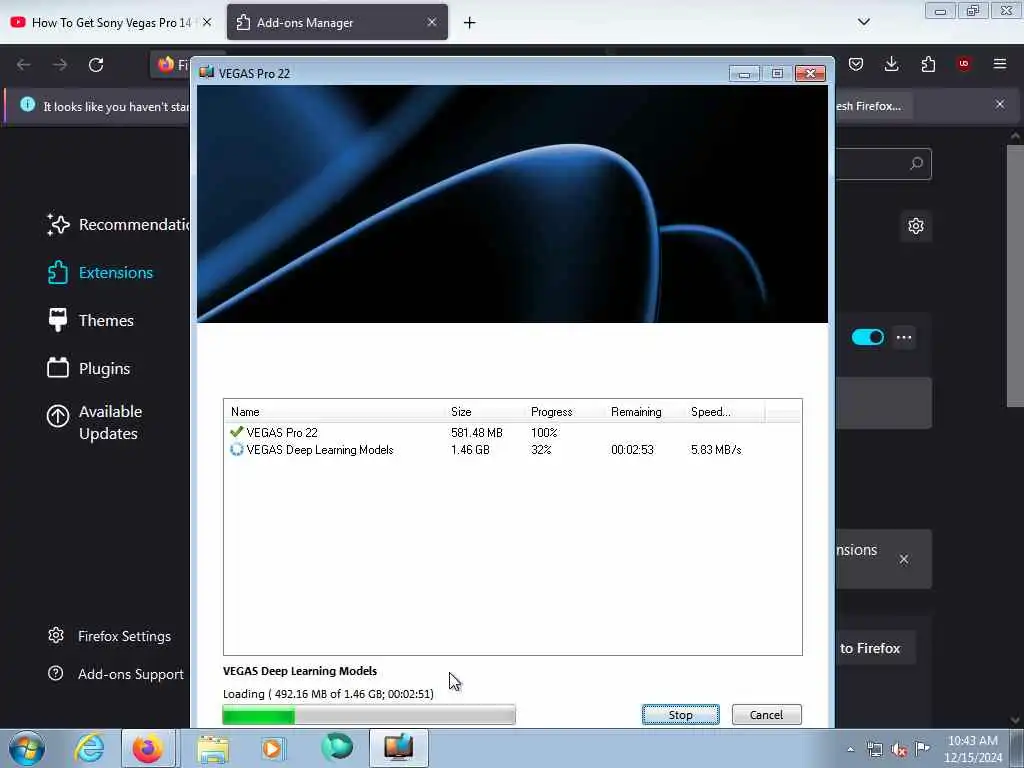Click the Speed column header
The width and height of the screenshot is (1024, 768).
pos(725,411)
